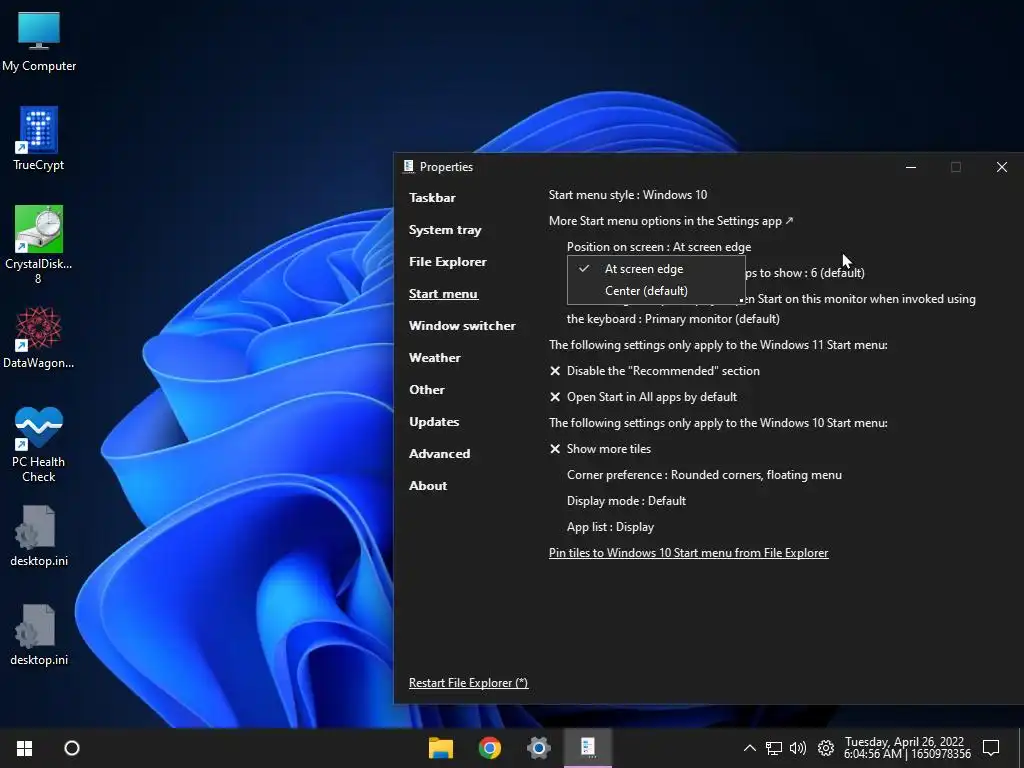The height and width of the screenshot is (768, 1024).
Task: Toggle Open Start in All apps
Action: [643, 397]
